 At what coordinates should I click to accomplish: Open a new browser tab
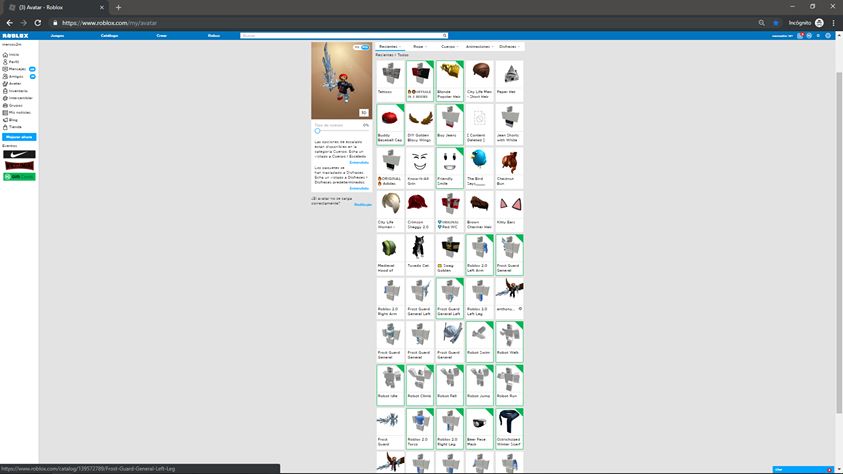(x=118, y=8)
